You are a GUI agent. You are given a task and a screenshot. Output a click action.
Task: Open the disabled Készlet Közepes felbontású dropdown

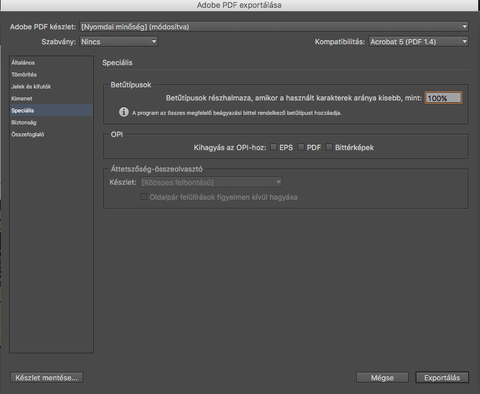(211, 182)
